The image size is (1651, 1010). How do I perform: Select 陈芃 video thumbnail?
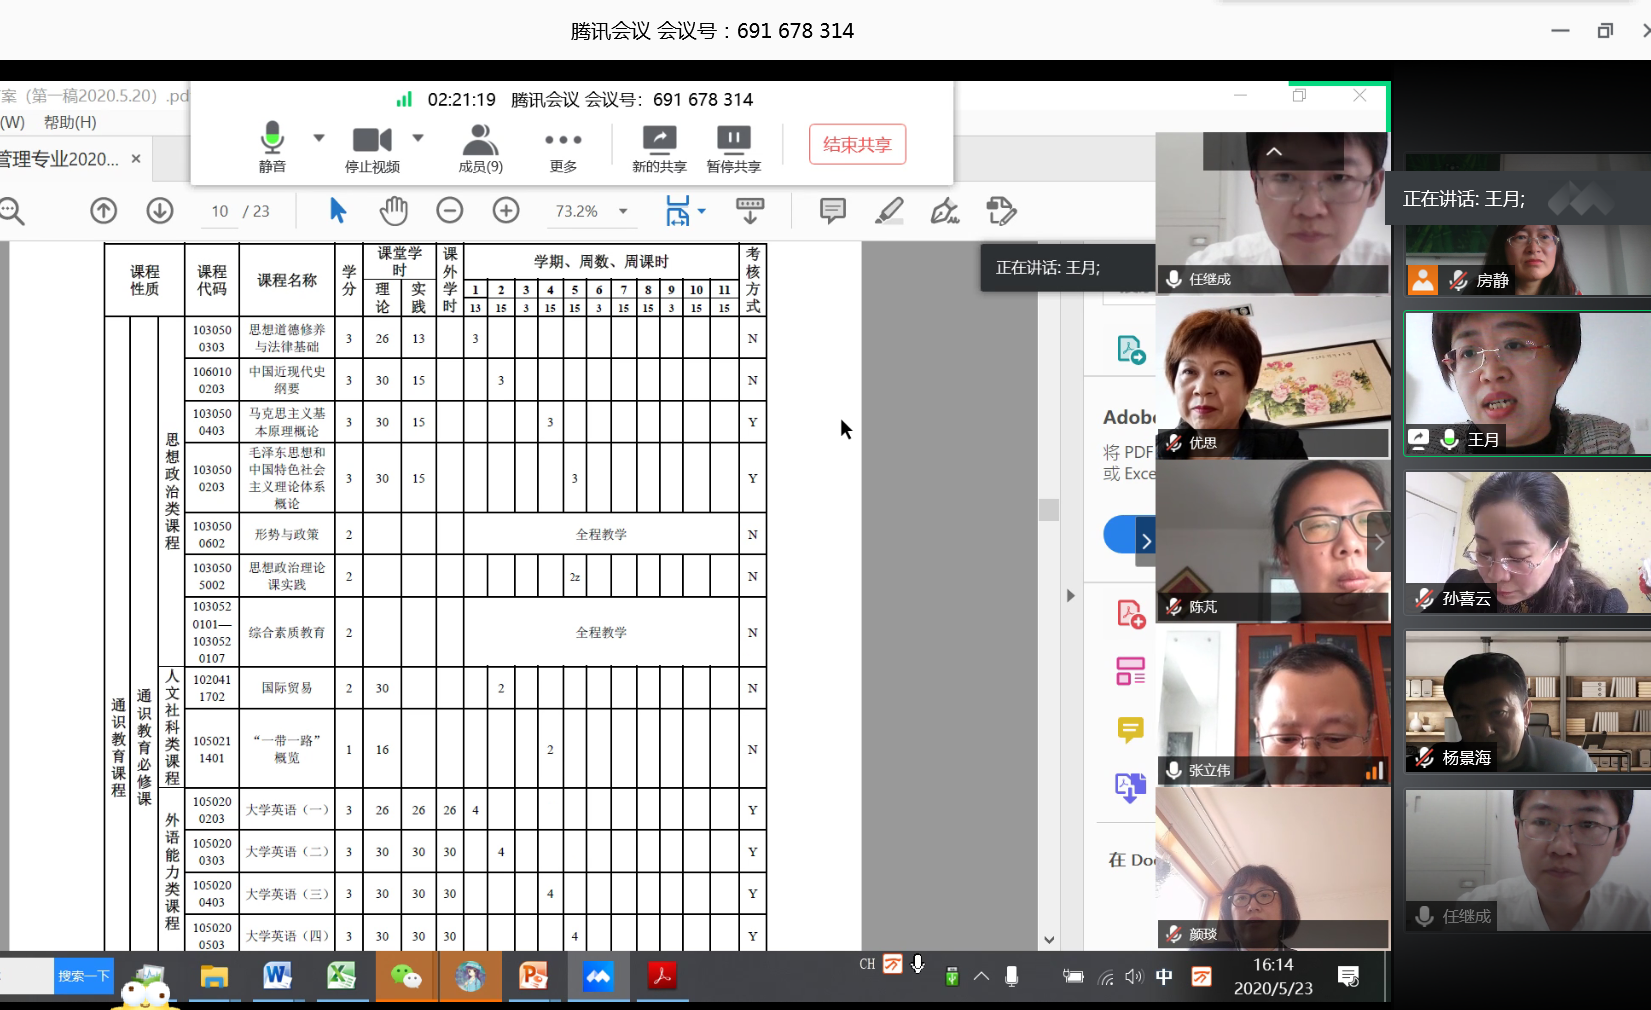(1273, 541)
